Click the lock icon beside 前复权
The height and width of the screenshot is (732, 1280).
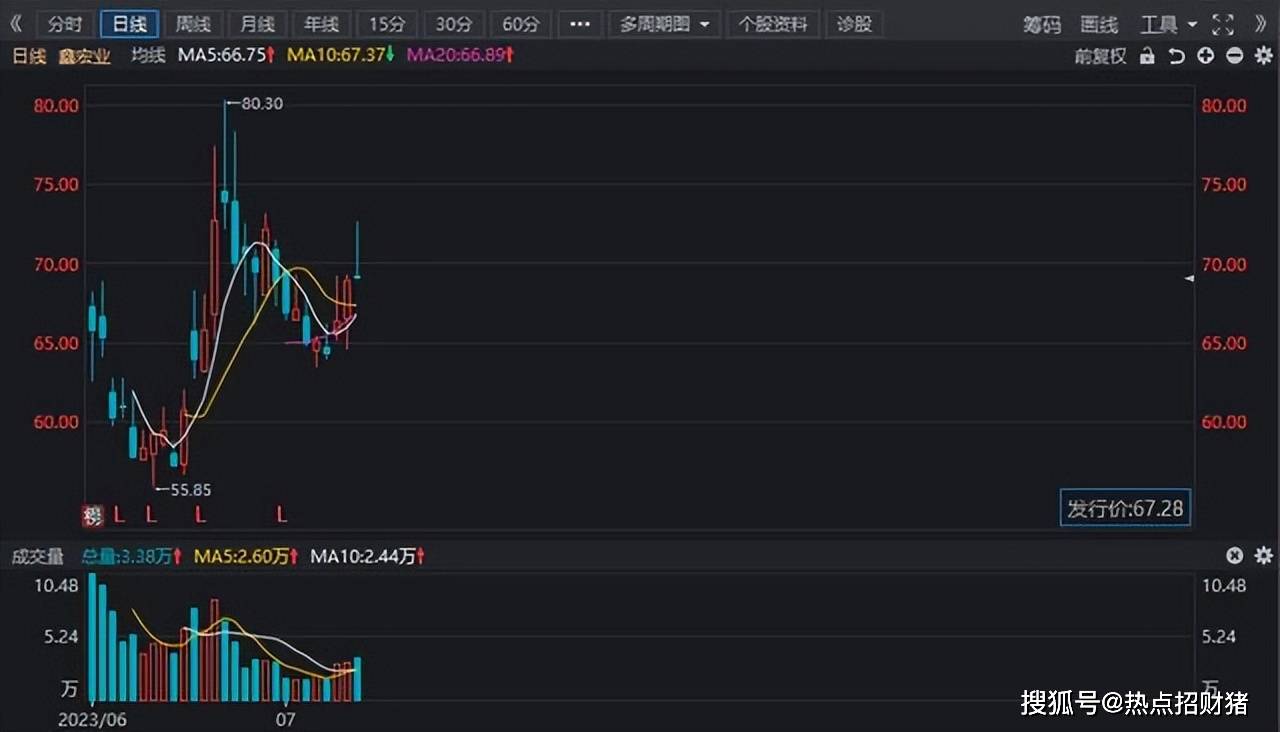coord(1147,56)
